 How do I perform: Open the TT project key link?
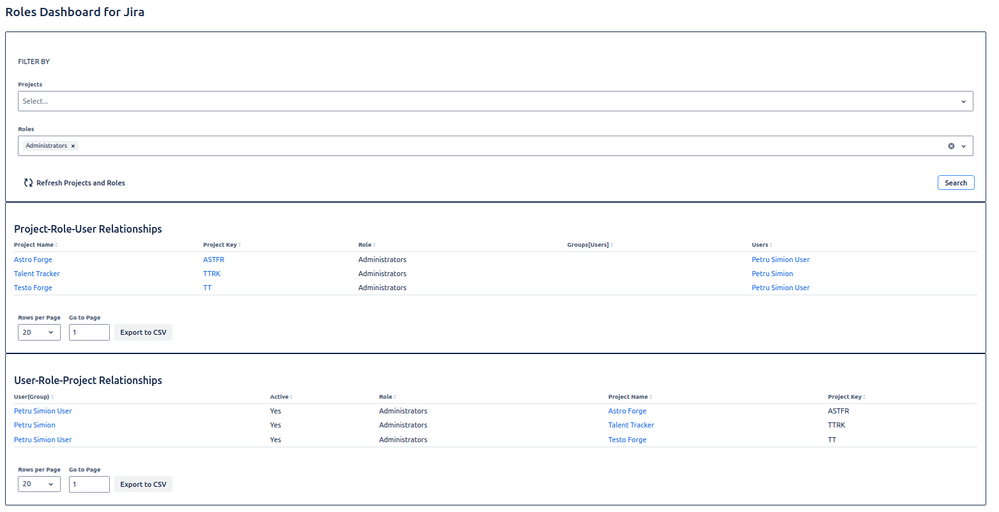click(207, 288)
